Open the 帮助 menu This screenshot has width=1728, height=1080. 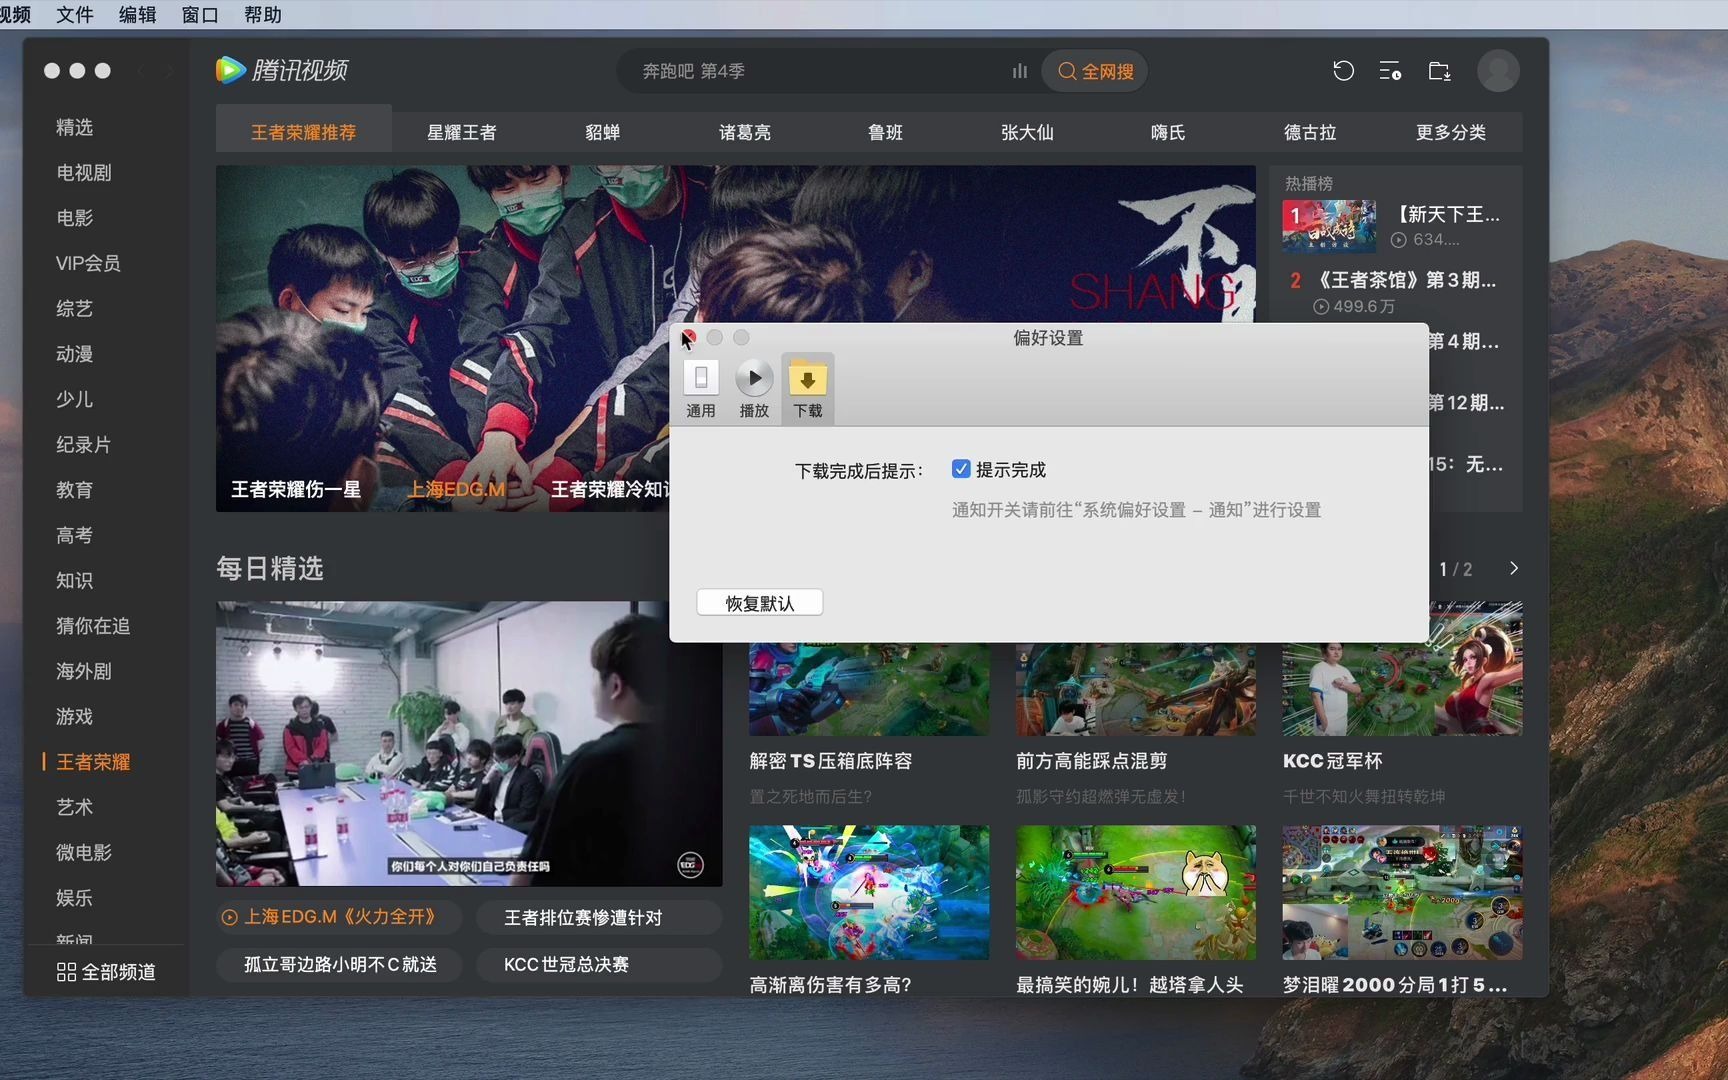[263, 15]
